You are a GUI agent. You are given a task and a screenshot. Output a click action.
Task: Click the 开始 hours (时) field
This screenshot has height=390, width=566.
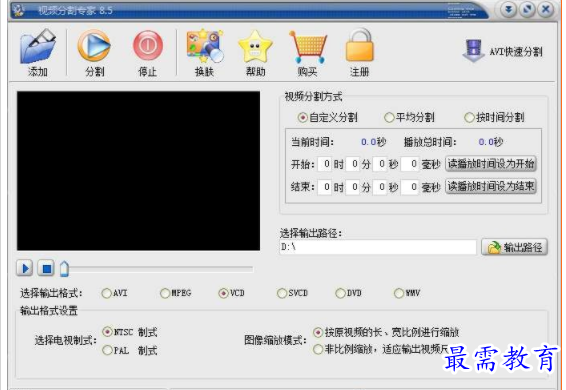pos(325,164)
